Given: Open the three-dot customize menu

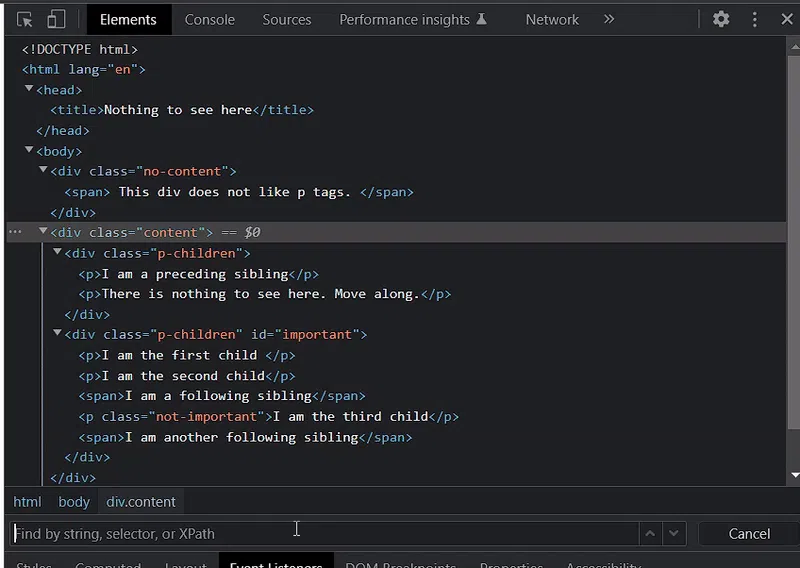Looking at the screenshot, I should click(755, 19).
